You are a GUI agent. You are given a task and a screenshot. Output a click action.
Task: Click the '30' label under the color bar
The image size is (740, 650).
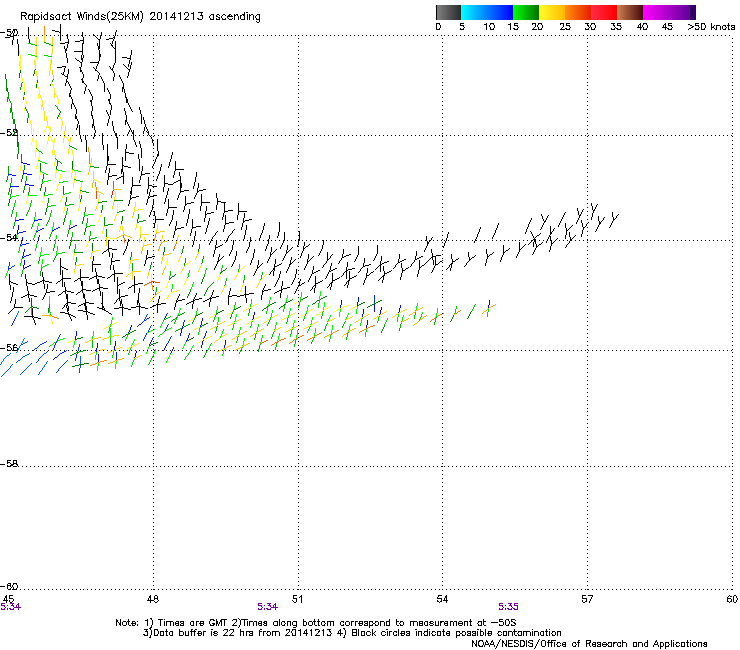coord(590,27)
